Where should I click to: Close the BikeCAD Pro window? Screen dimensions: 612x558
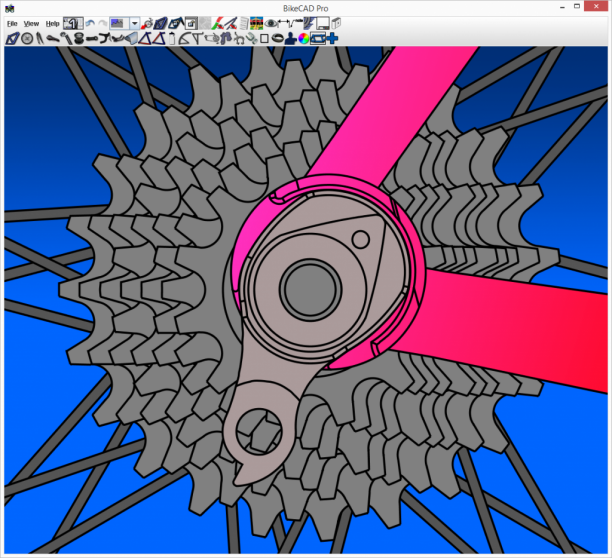[596, 6]
